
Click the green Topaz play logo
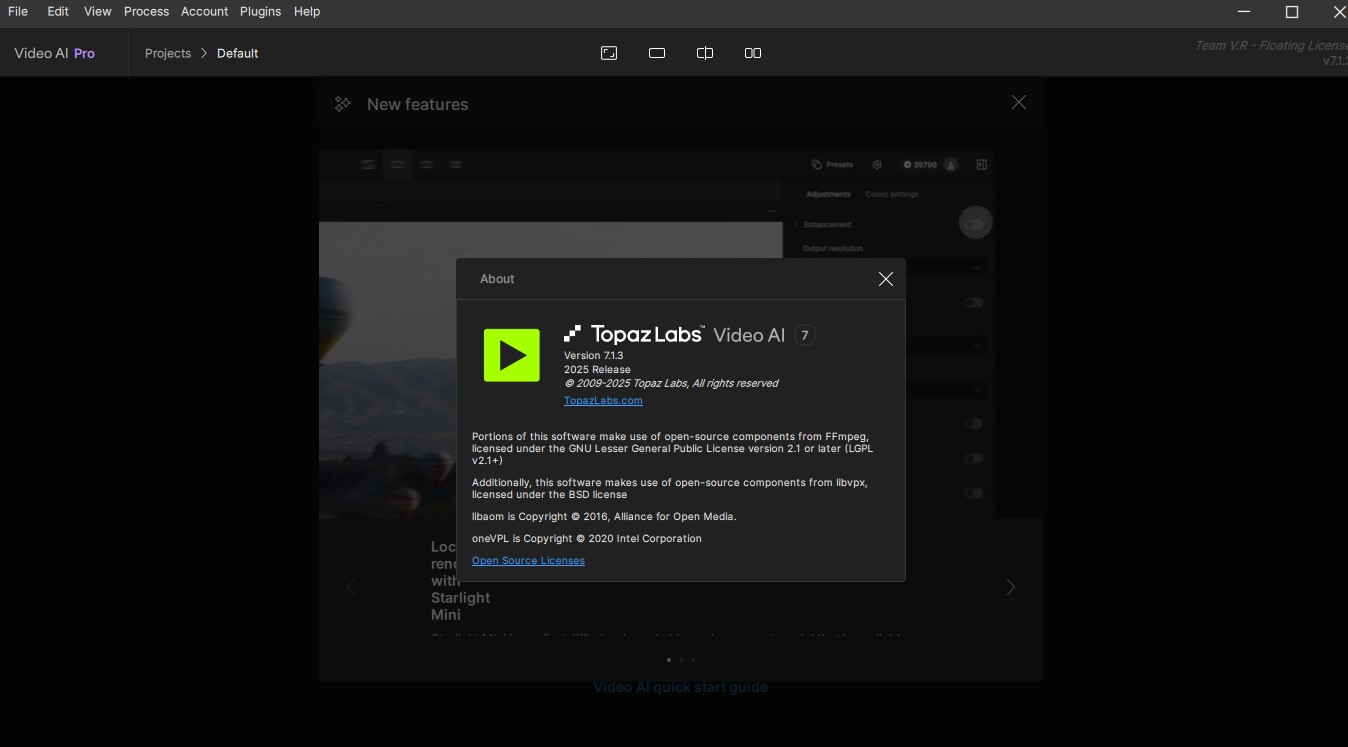click(x=511, y=355)
